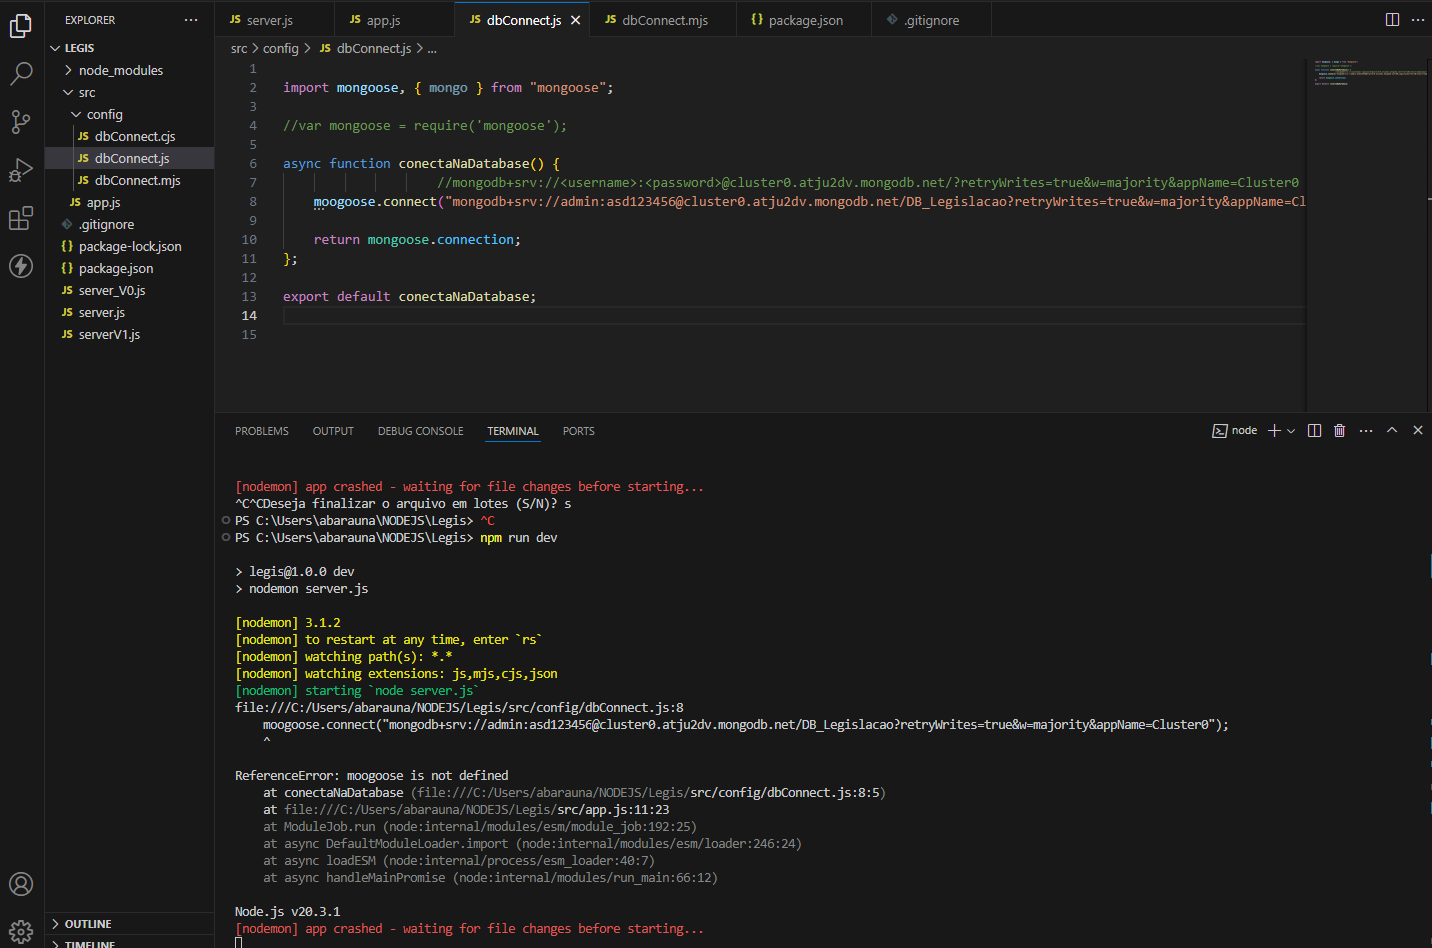Open dbConnect.cjs in the file tree

130,136
